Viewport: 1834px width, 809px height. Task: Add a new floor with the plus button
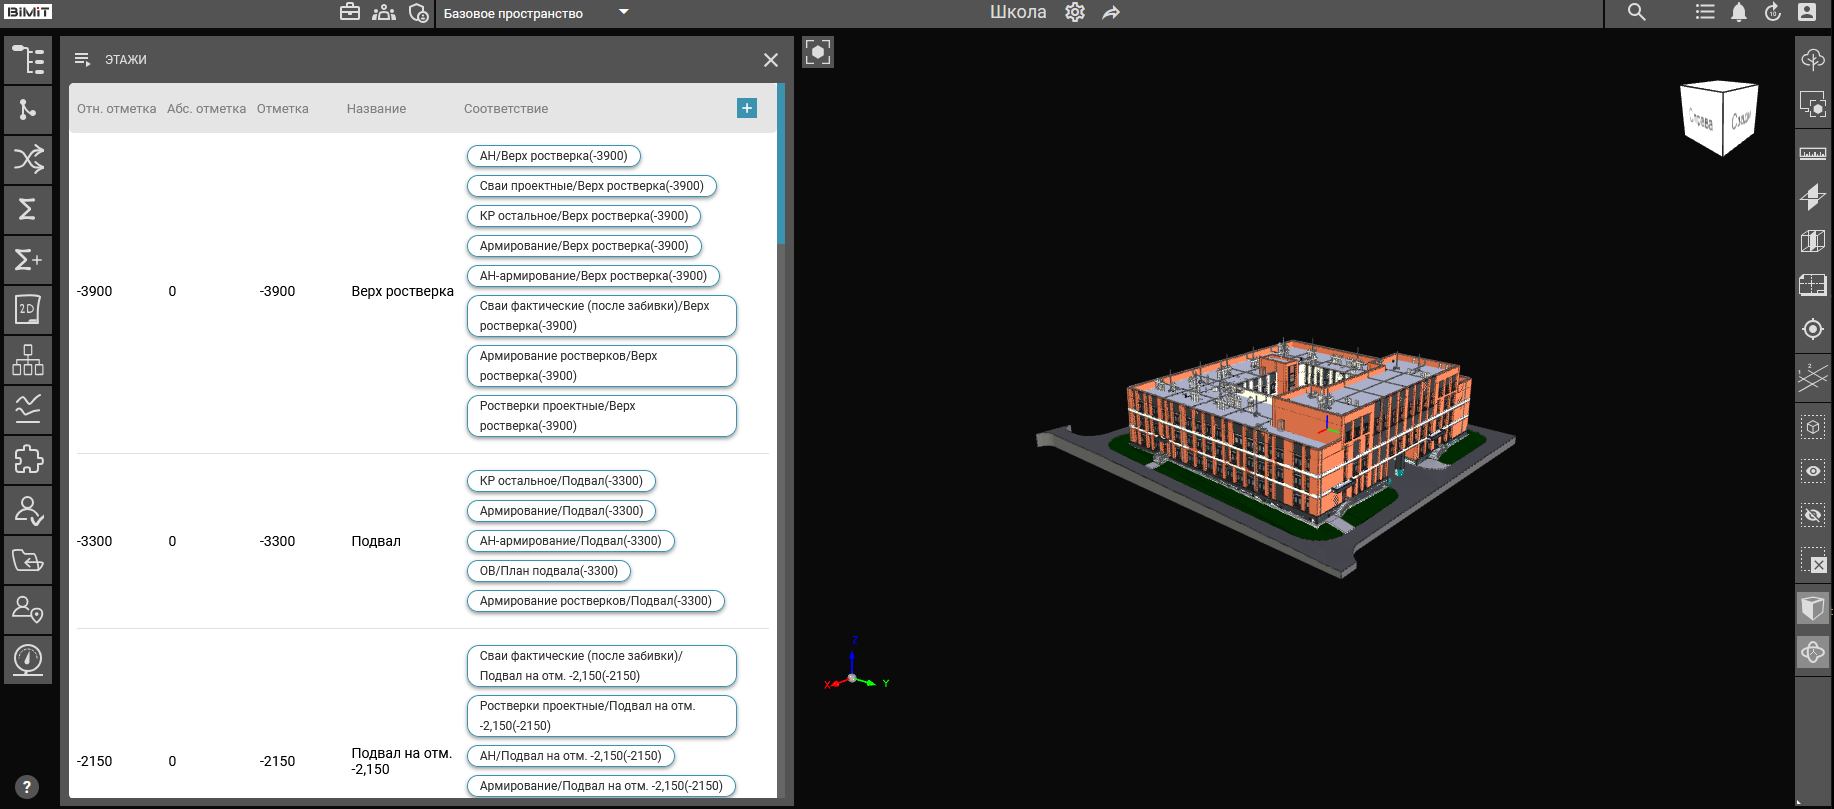coord(746,108)
